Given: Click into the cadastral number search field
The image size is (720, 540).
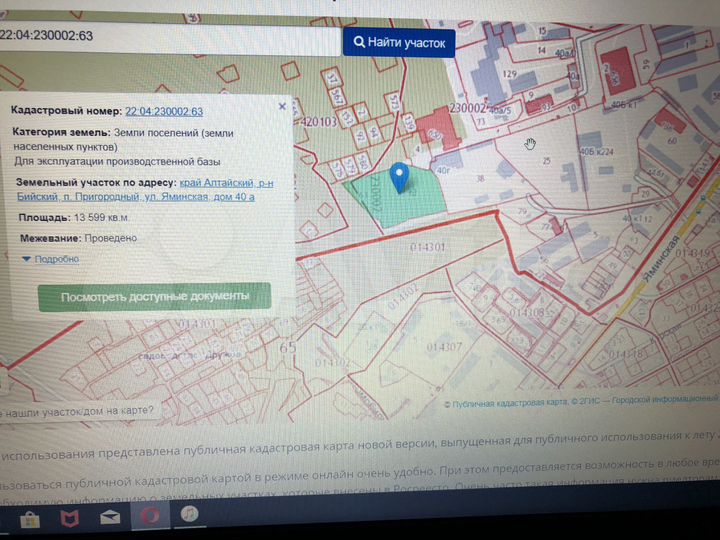Looking at the screenshot, I should [168, 38].
